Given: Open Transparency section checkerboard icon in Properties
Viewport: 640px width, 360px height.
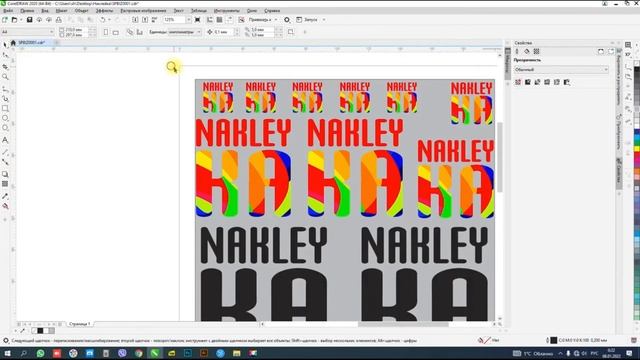Looking at the screenshot, I should coord(536,51).
